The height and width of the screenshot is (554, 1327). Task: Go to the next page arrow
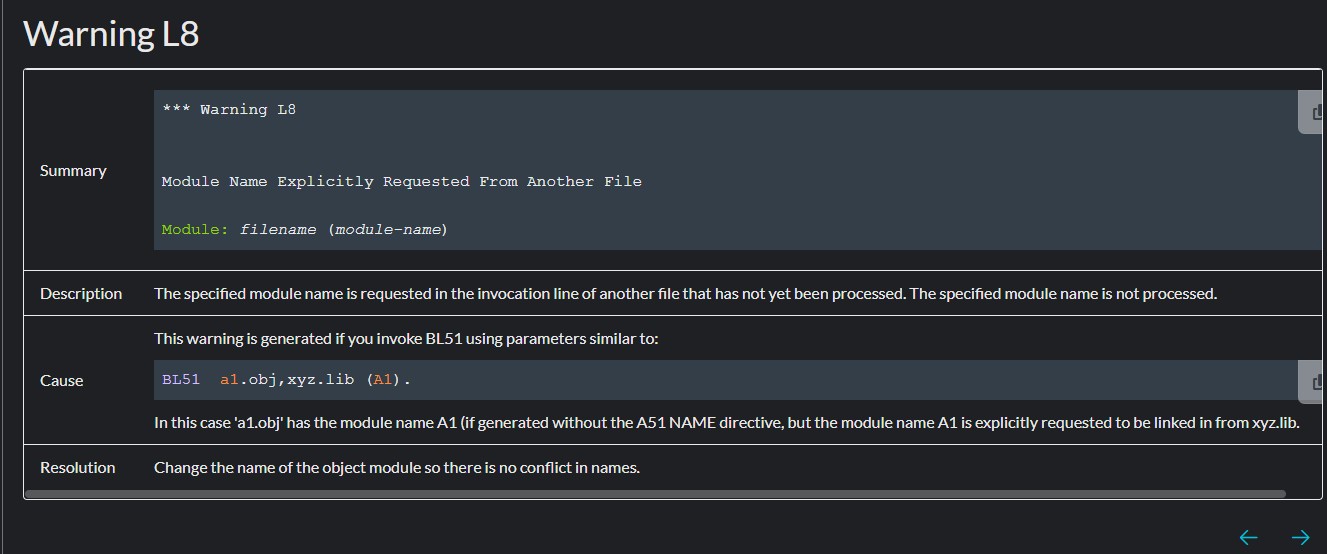pos(1300,538)
